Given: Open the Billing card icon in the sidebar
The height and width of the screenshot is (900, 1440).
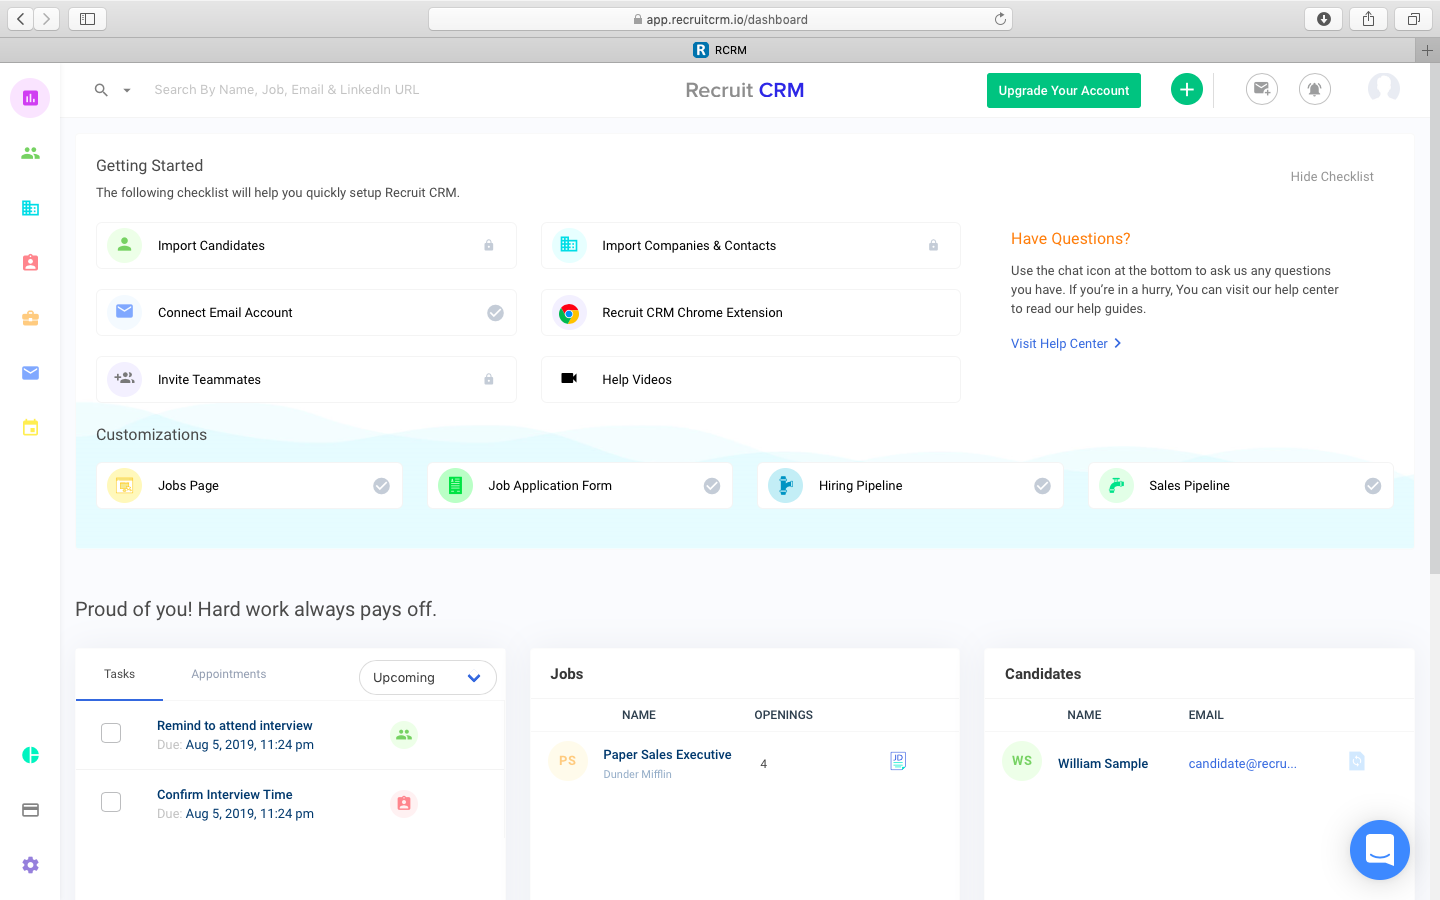Looking at the screenshot, I should [30, 810].
